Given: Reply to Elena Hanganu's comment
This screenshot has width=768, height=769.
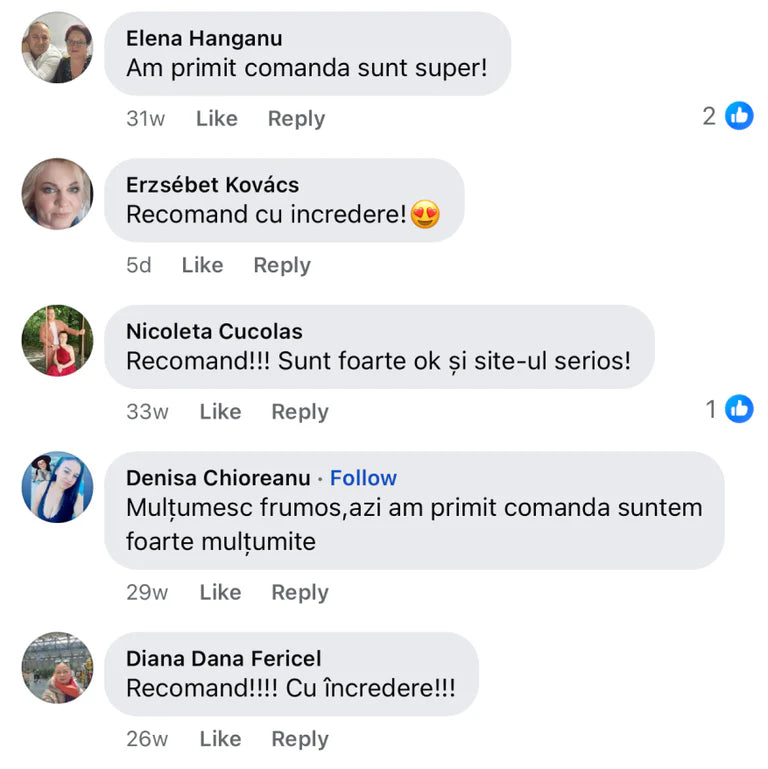Looking at the screenshot, I should pos(296,118).
